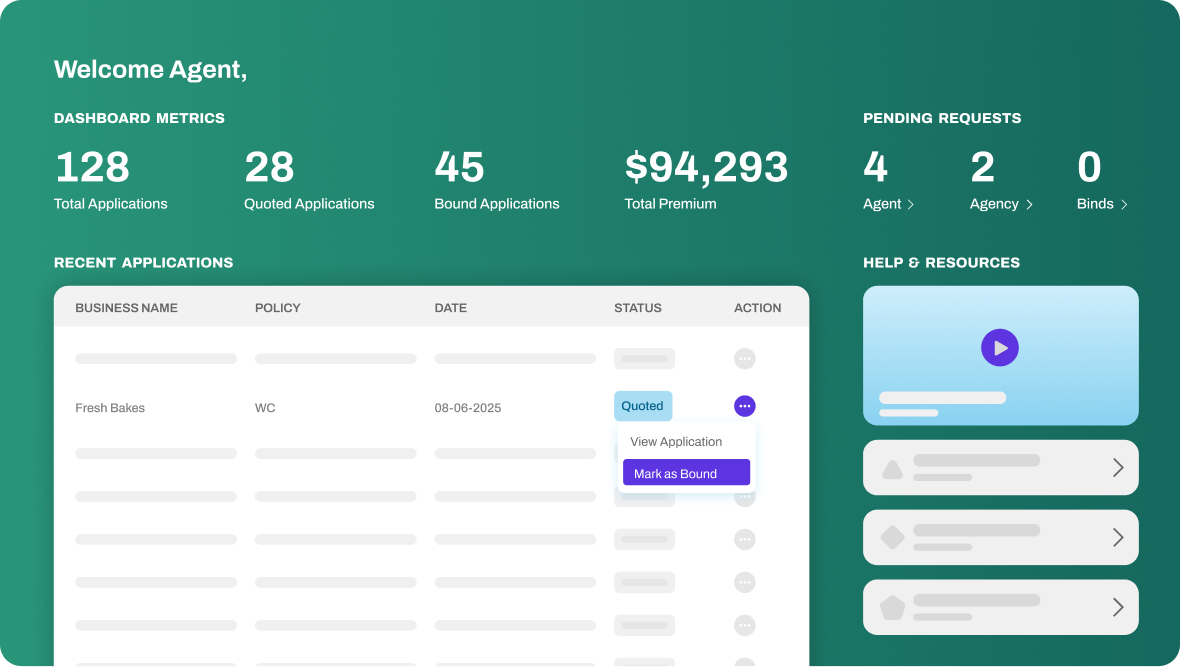Click the WC policy cell
The image size is (1180, 667).
pos(265,408)
